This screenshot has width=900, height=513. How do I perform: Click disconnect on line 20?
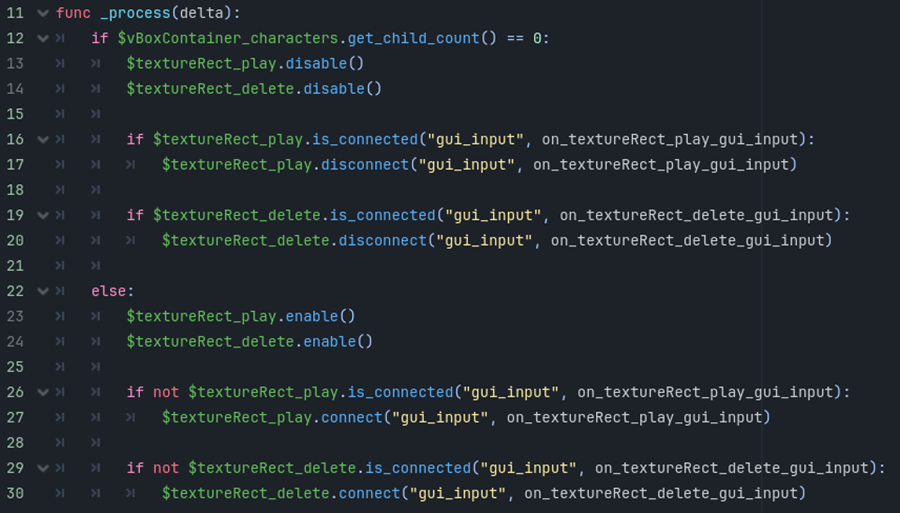[383, 240]
